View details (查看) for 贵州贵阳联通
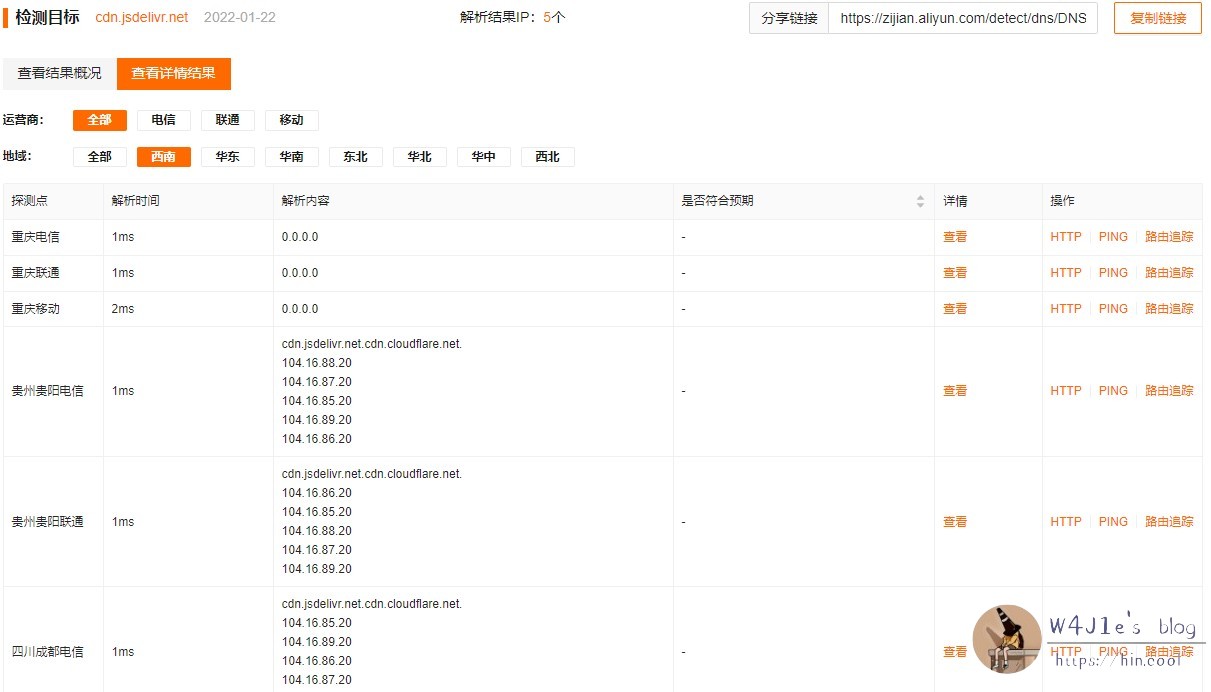 pyautogui.click(x=955, y=522)
